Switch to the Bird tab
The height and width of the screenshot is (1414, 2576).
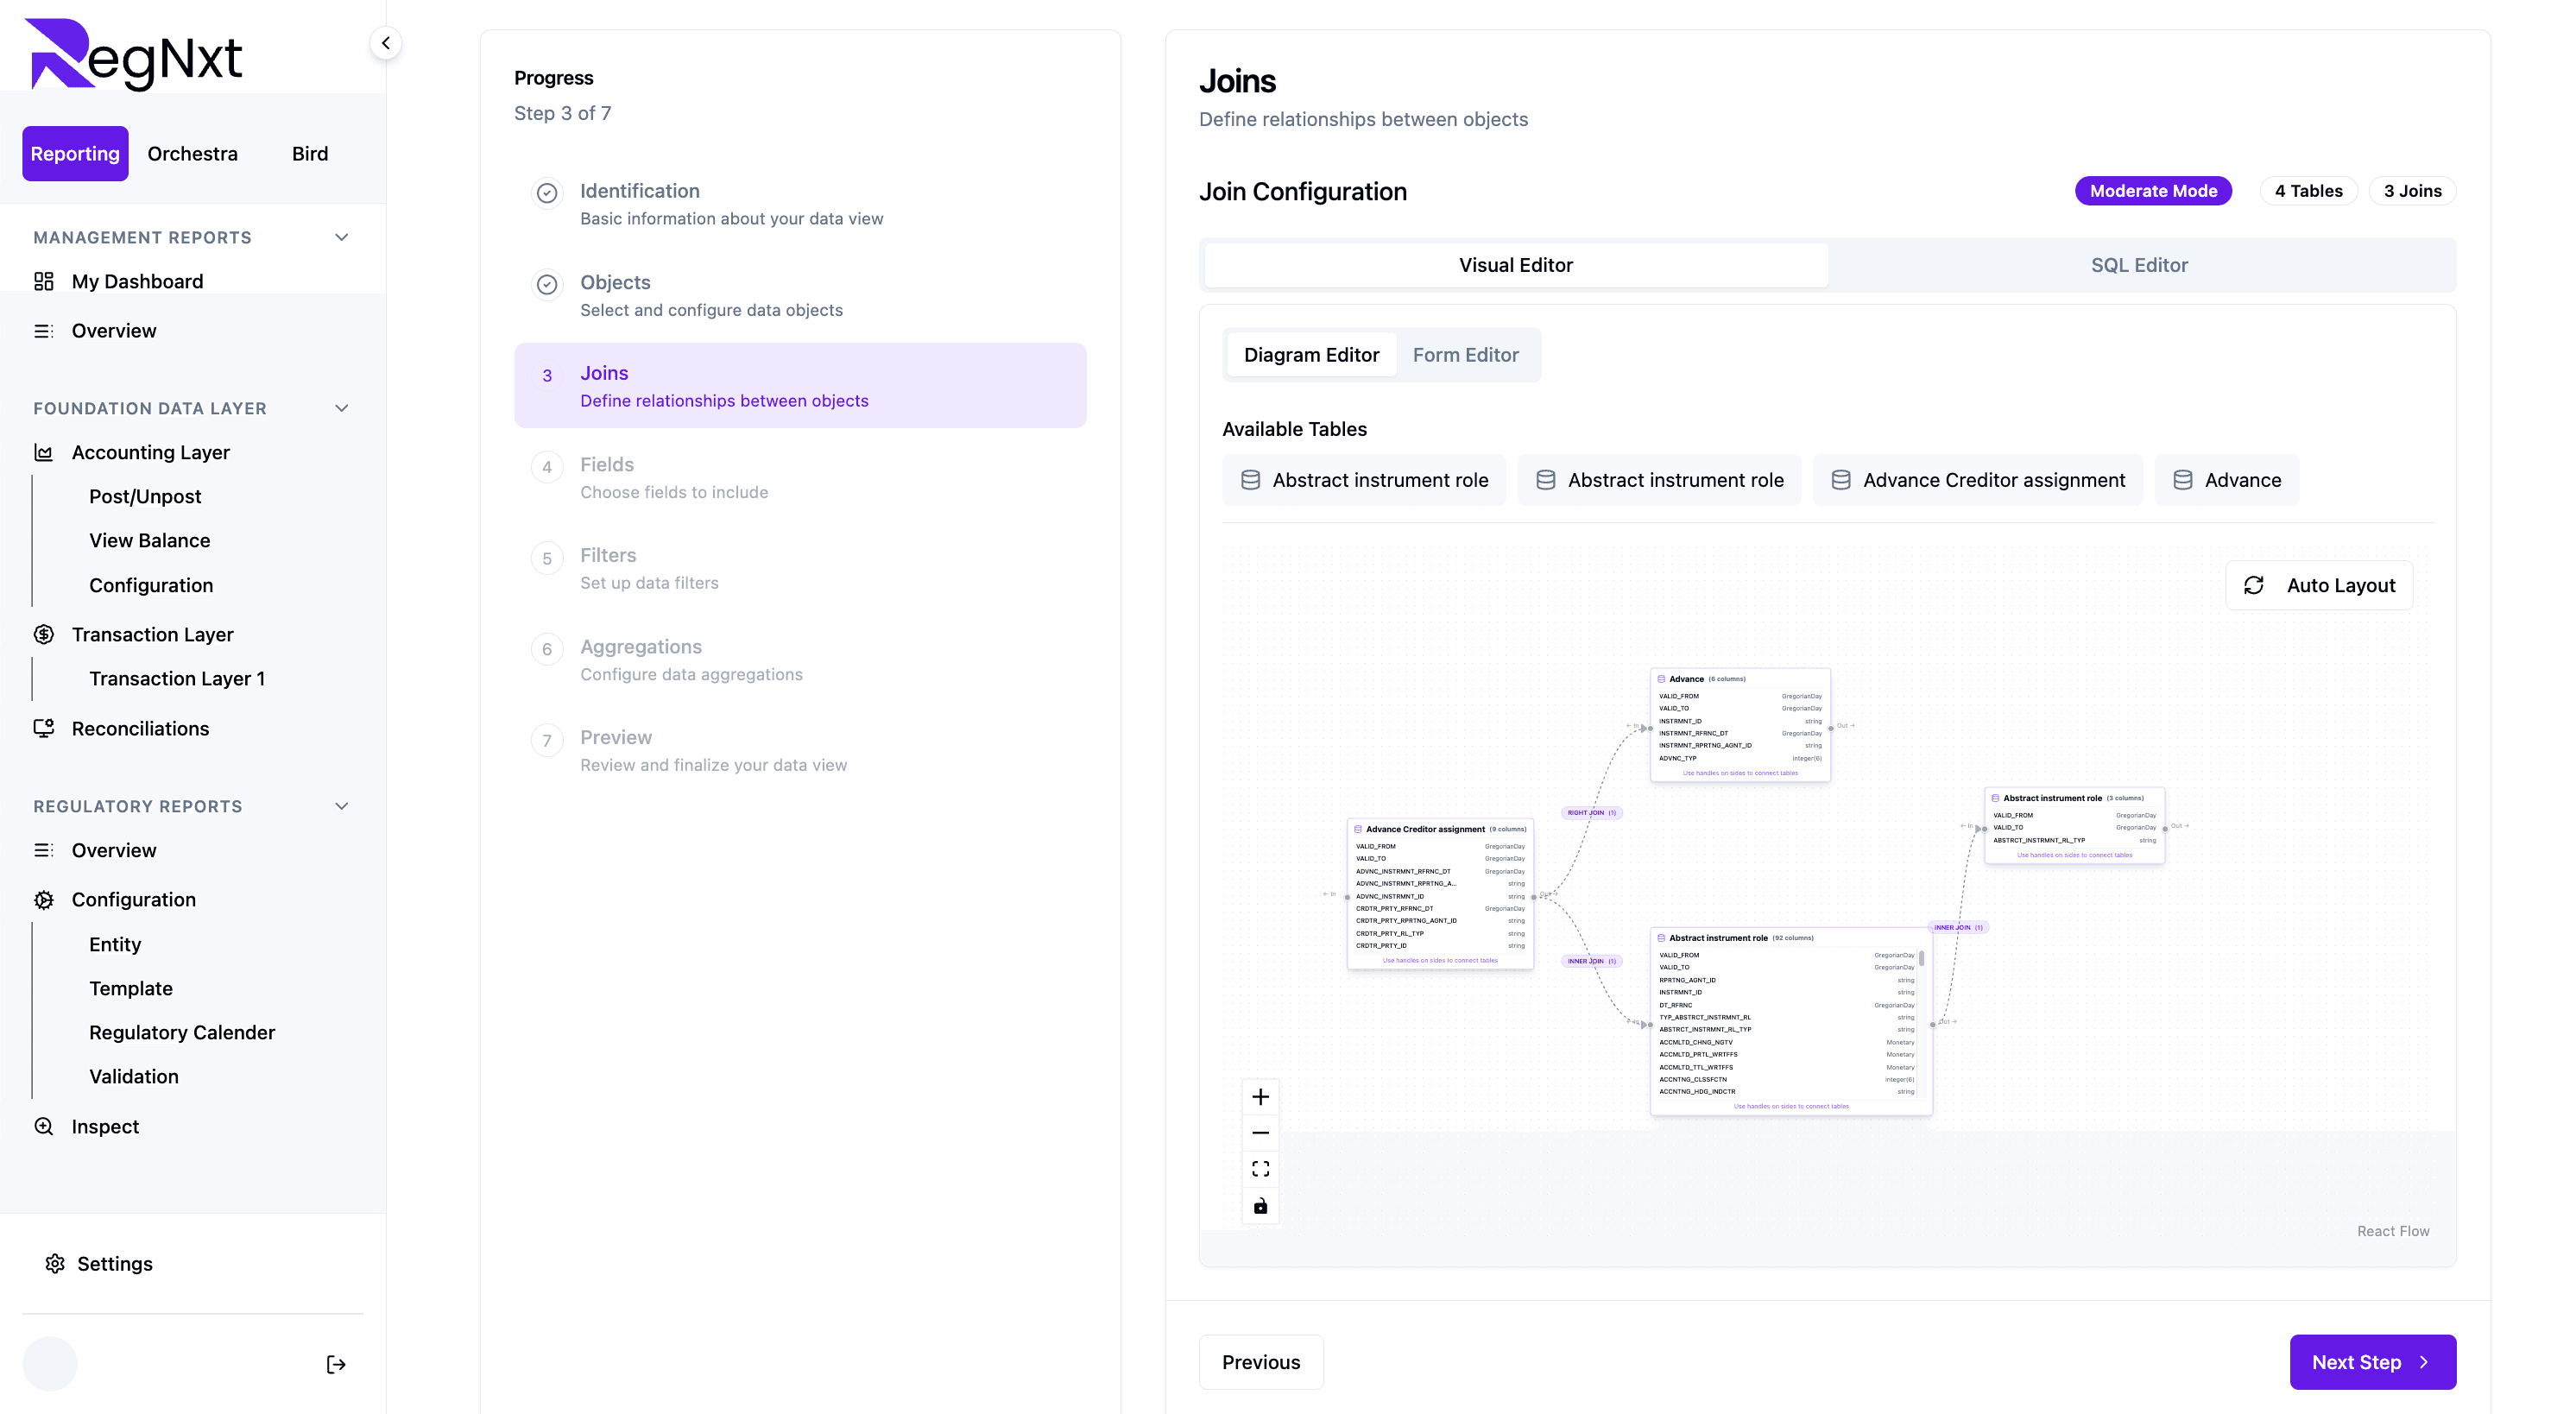(310, 153)
